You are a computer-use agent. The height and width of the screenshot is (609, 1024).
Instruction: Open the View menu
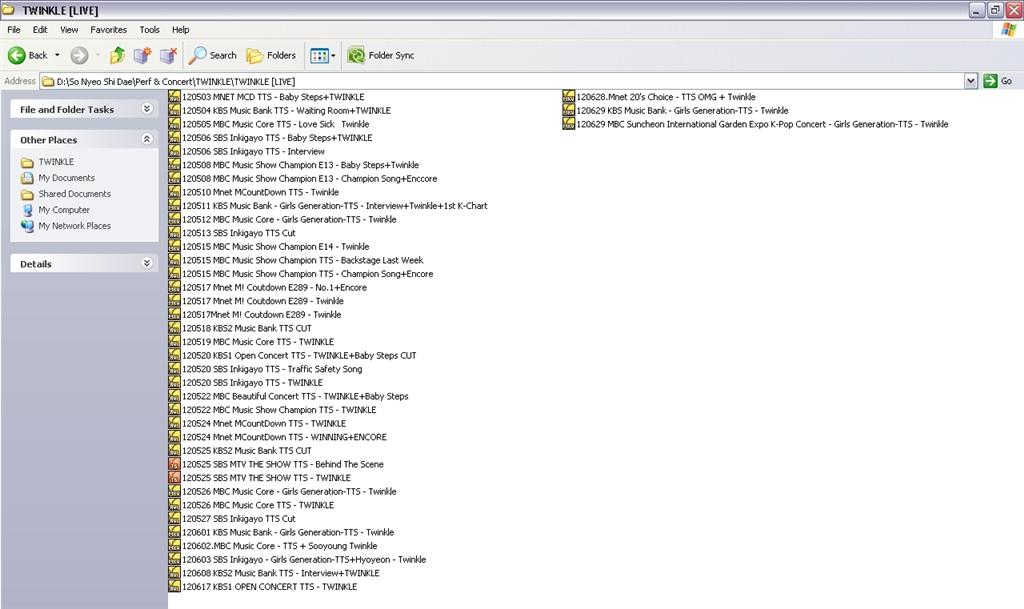[69, 29]
